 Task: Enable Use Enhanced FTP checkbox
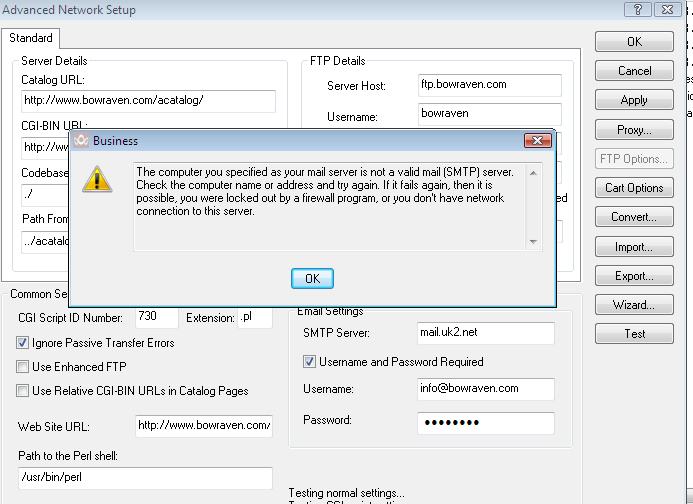coord(23,367)
